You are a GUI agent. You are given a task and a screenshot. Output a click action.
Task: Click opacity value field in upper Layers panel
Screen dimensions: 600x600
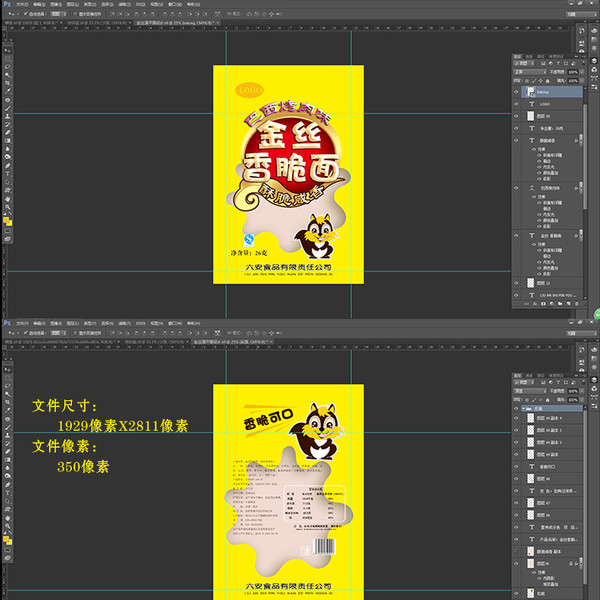pyautogui.click(x=573, y=72)
